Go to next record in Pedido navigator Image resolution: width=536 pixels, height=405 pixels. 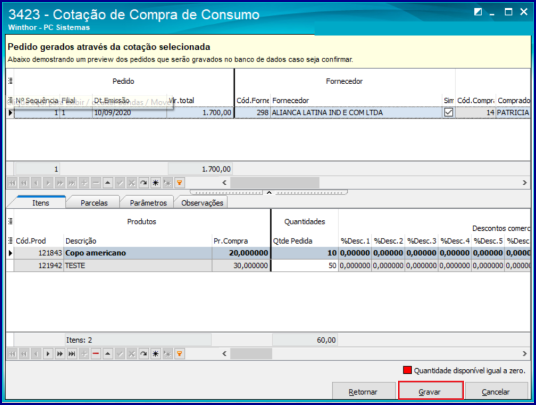point(48,183)
